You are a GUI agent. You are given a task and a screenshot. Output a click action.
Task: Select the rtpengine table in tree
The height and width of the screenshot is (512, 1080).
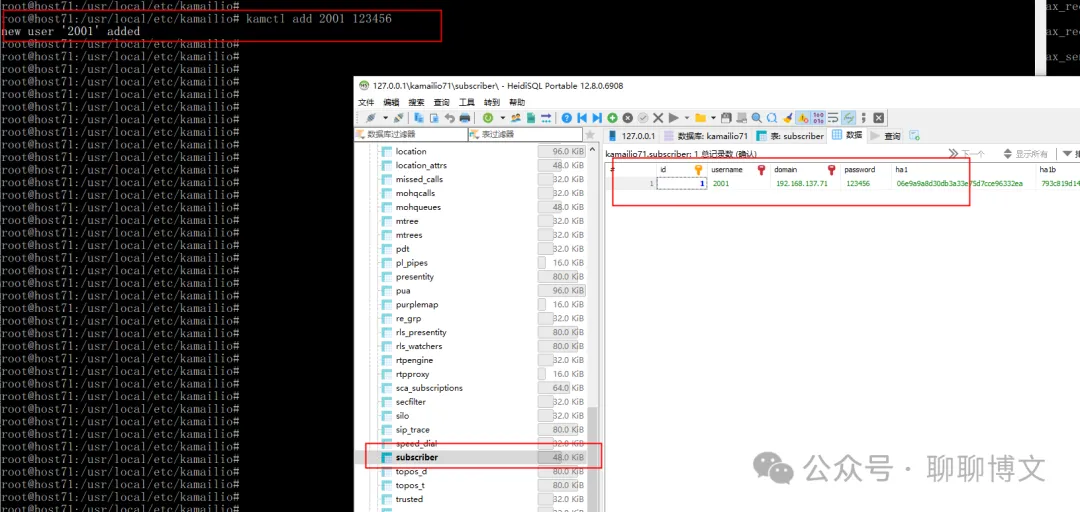pos(414,360)
